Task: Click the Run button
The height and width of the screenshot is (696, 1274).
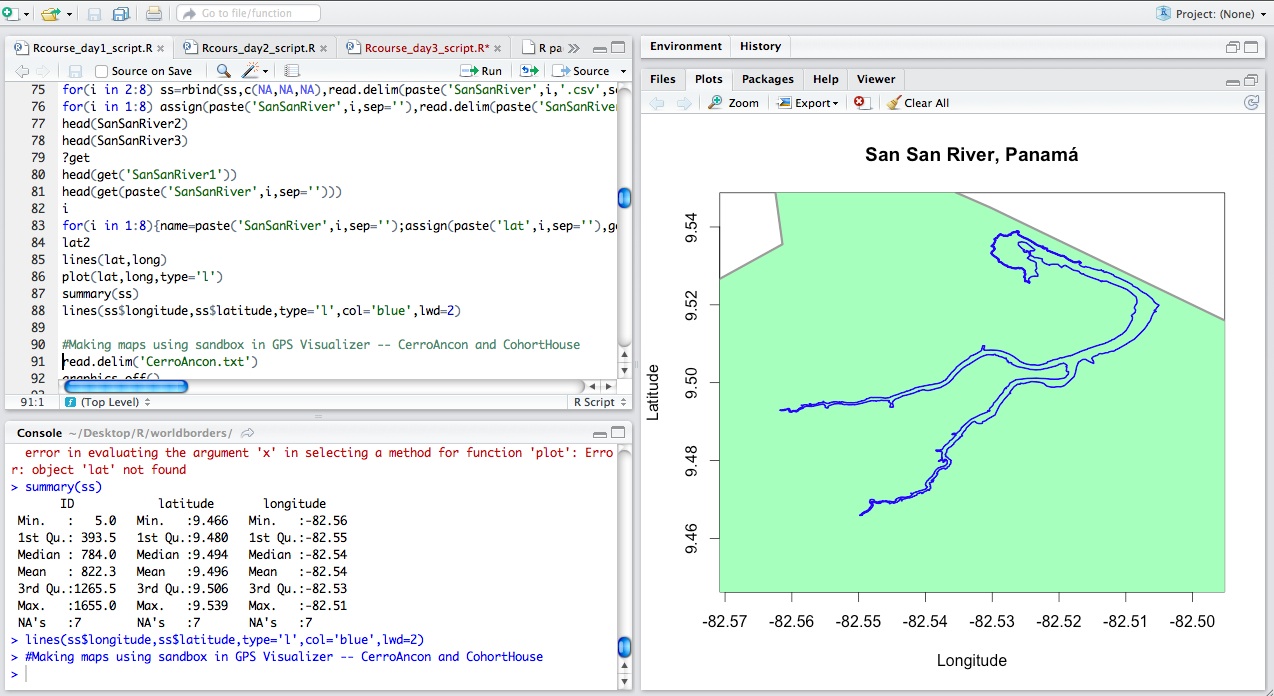Action: (482, 71)
